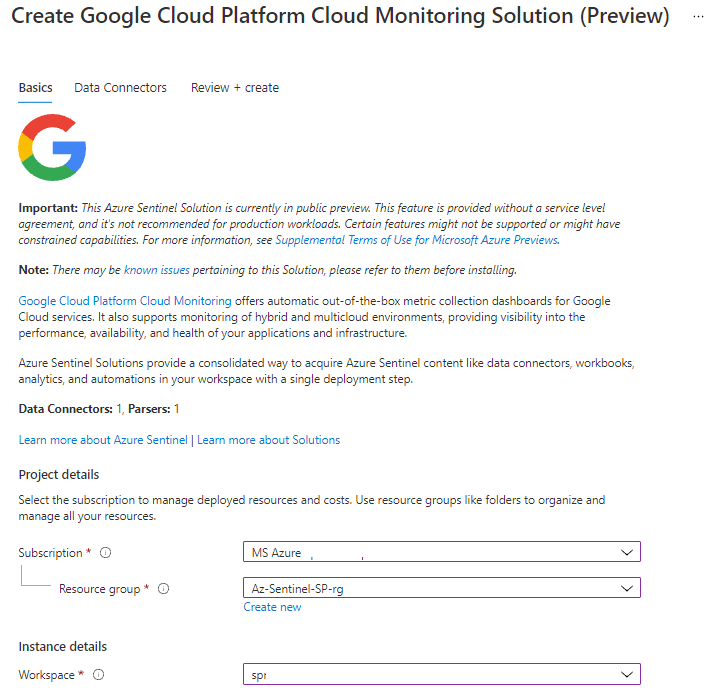The height and width of the screenshot is (699, 721).
Task: Open Google Cloud Platform Cloud Monitoring link
Action: 125,301
